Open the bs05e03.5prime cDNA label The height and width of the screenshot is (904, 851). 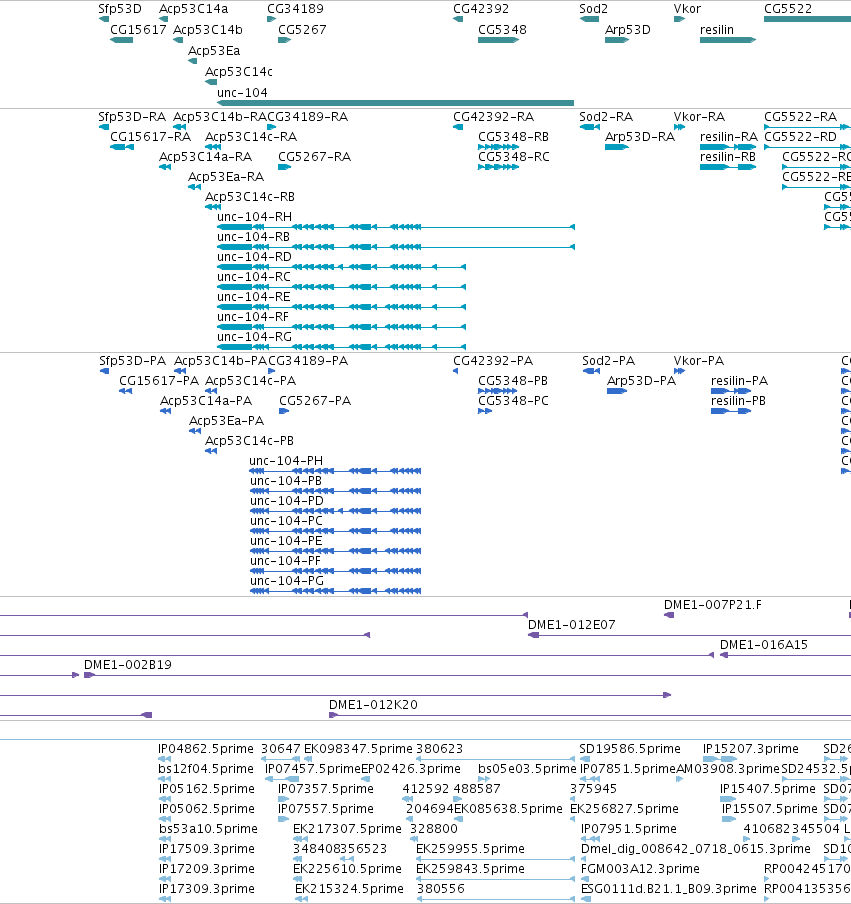pyautogui.click(x=527, y=769)
